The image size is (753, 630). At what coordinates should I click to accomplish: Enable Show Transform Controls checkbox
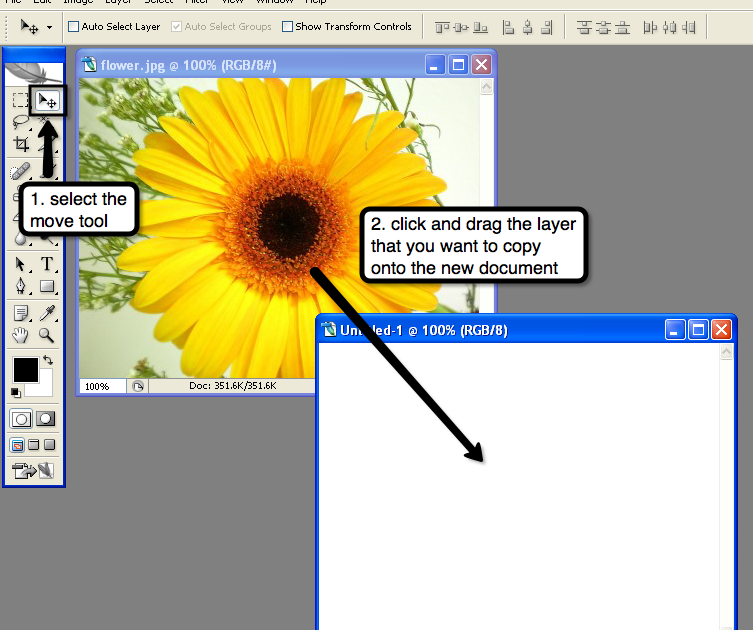tap(287, 26)
